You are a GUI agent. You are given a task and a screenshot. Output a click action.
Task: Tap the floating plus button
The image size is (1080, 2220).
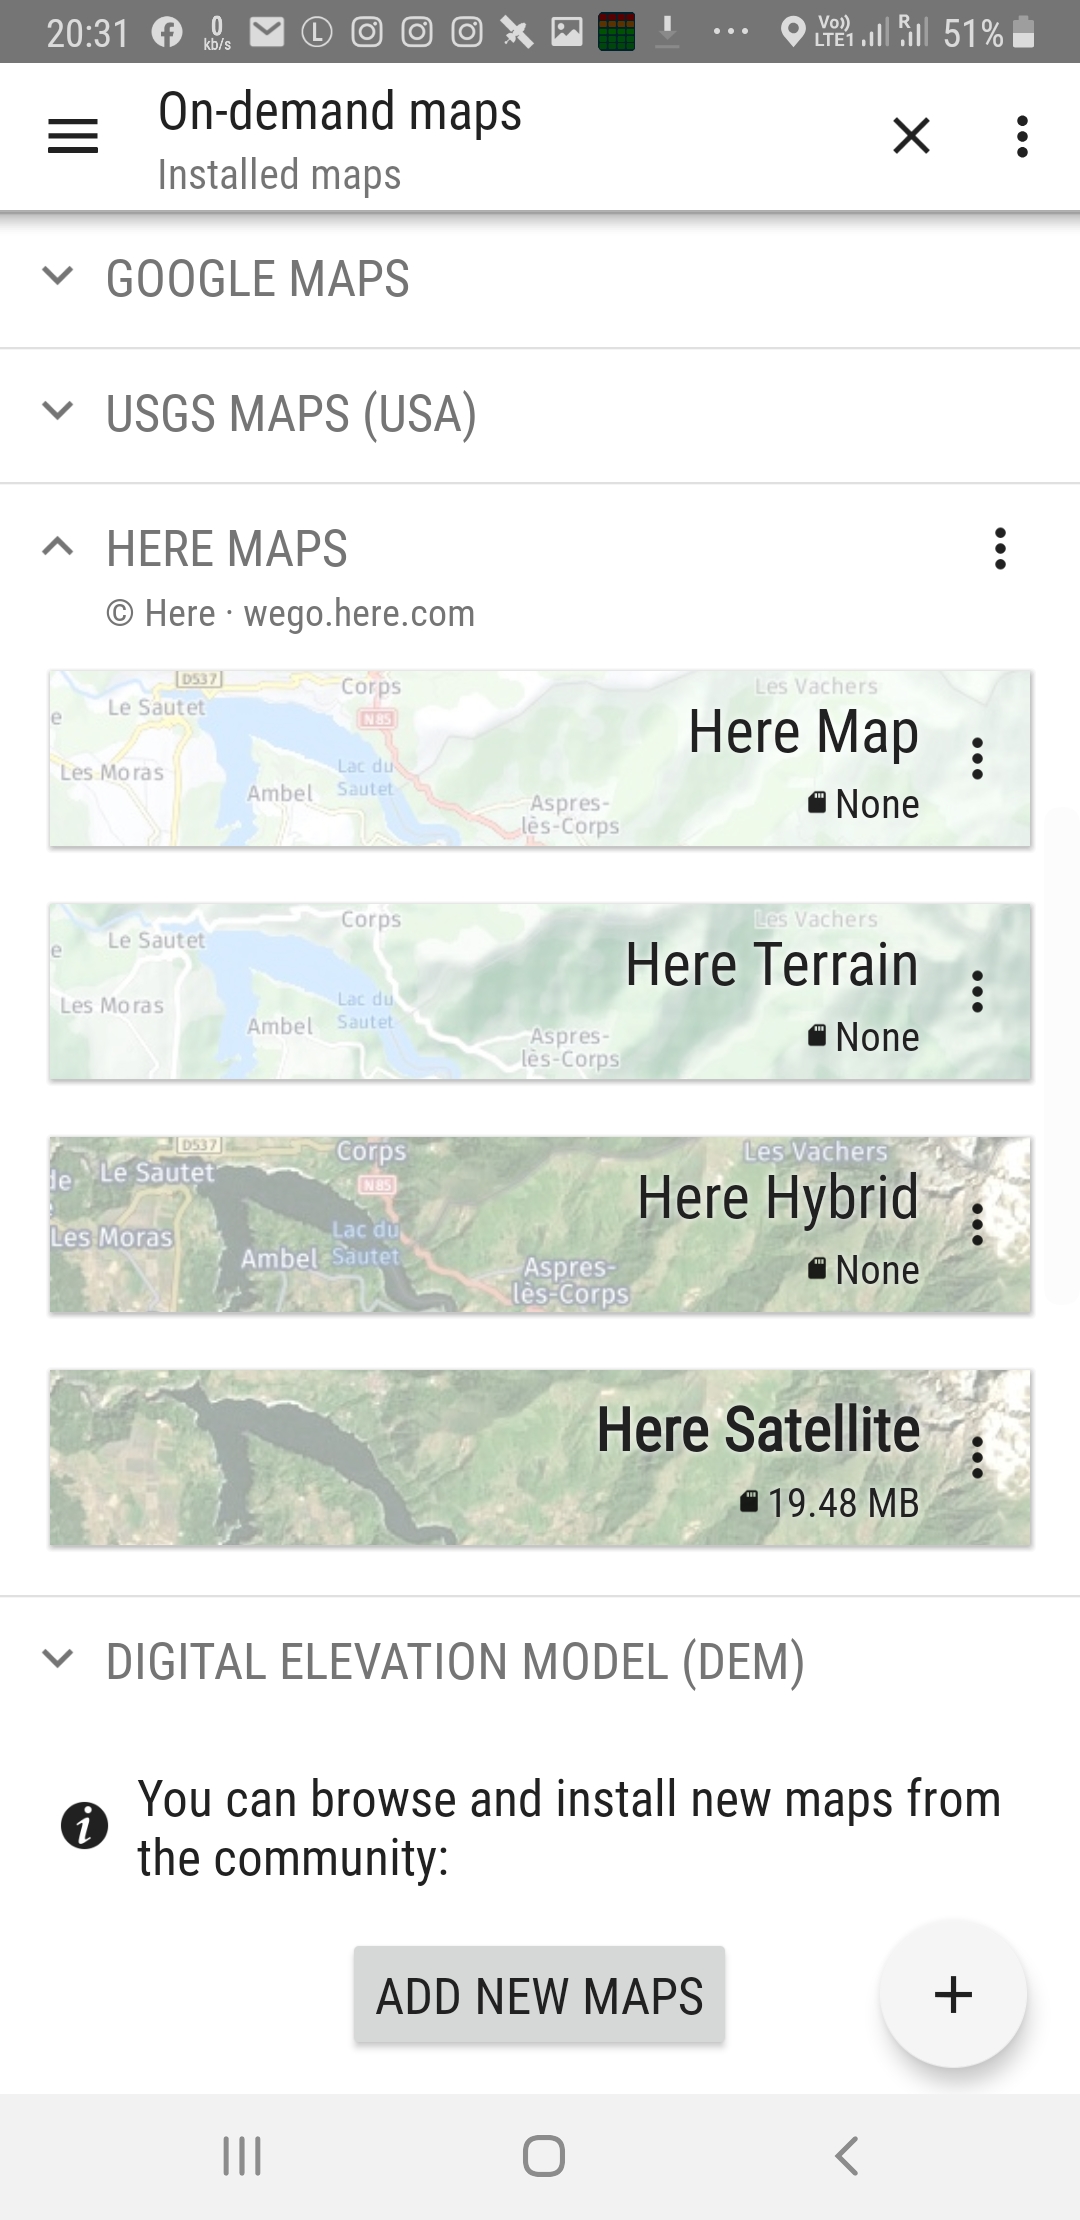pos(952,1994)
